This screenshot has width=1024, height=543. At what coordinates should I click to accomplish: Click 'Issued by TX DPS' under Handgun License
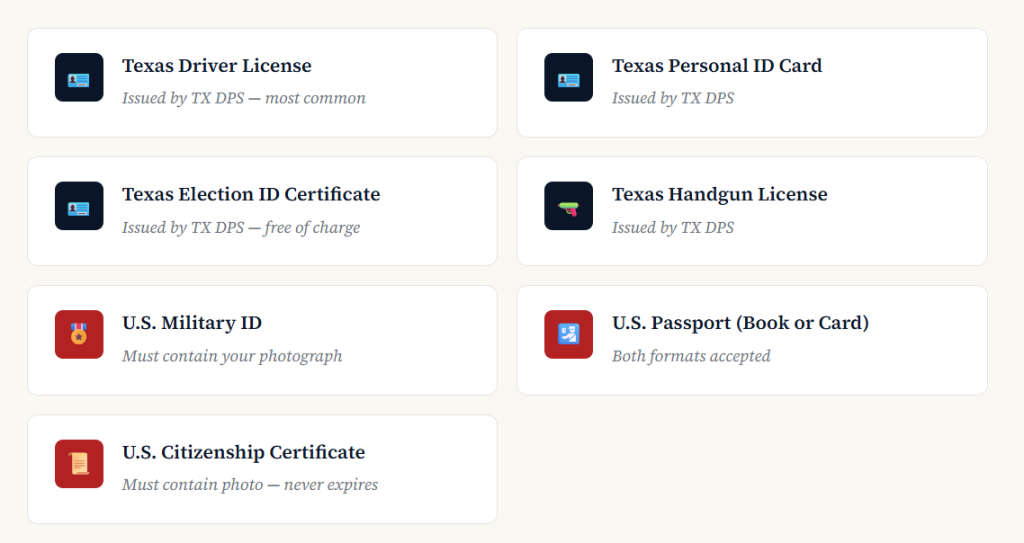click(x=673, y=227)
